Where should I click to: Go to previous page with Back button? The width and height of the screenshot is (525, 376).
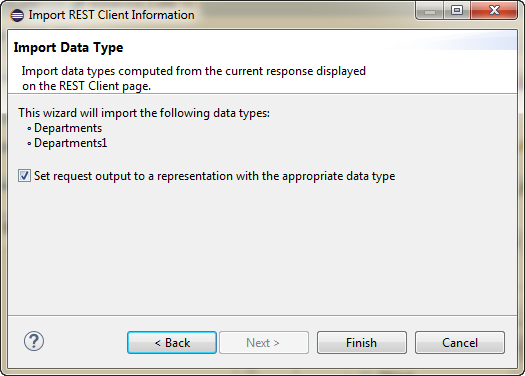[172, 343]
